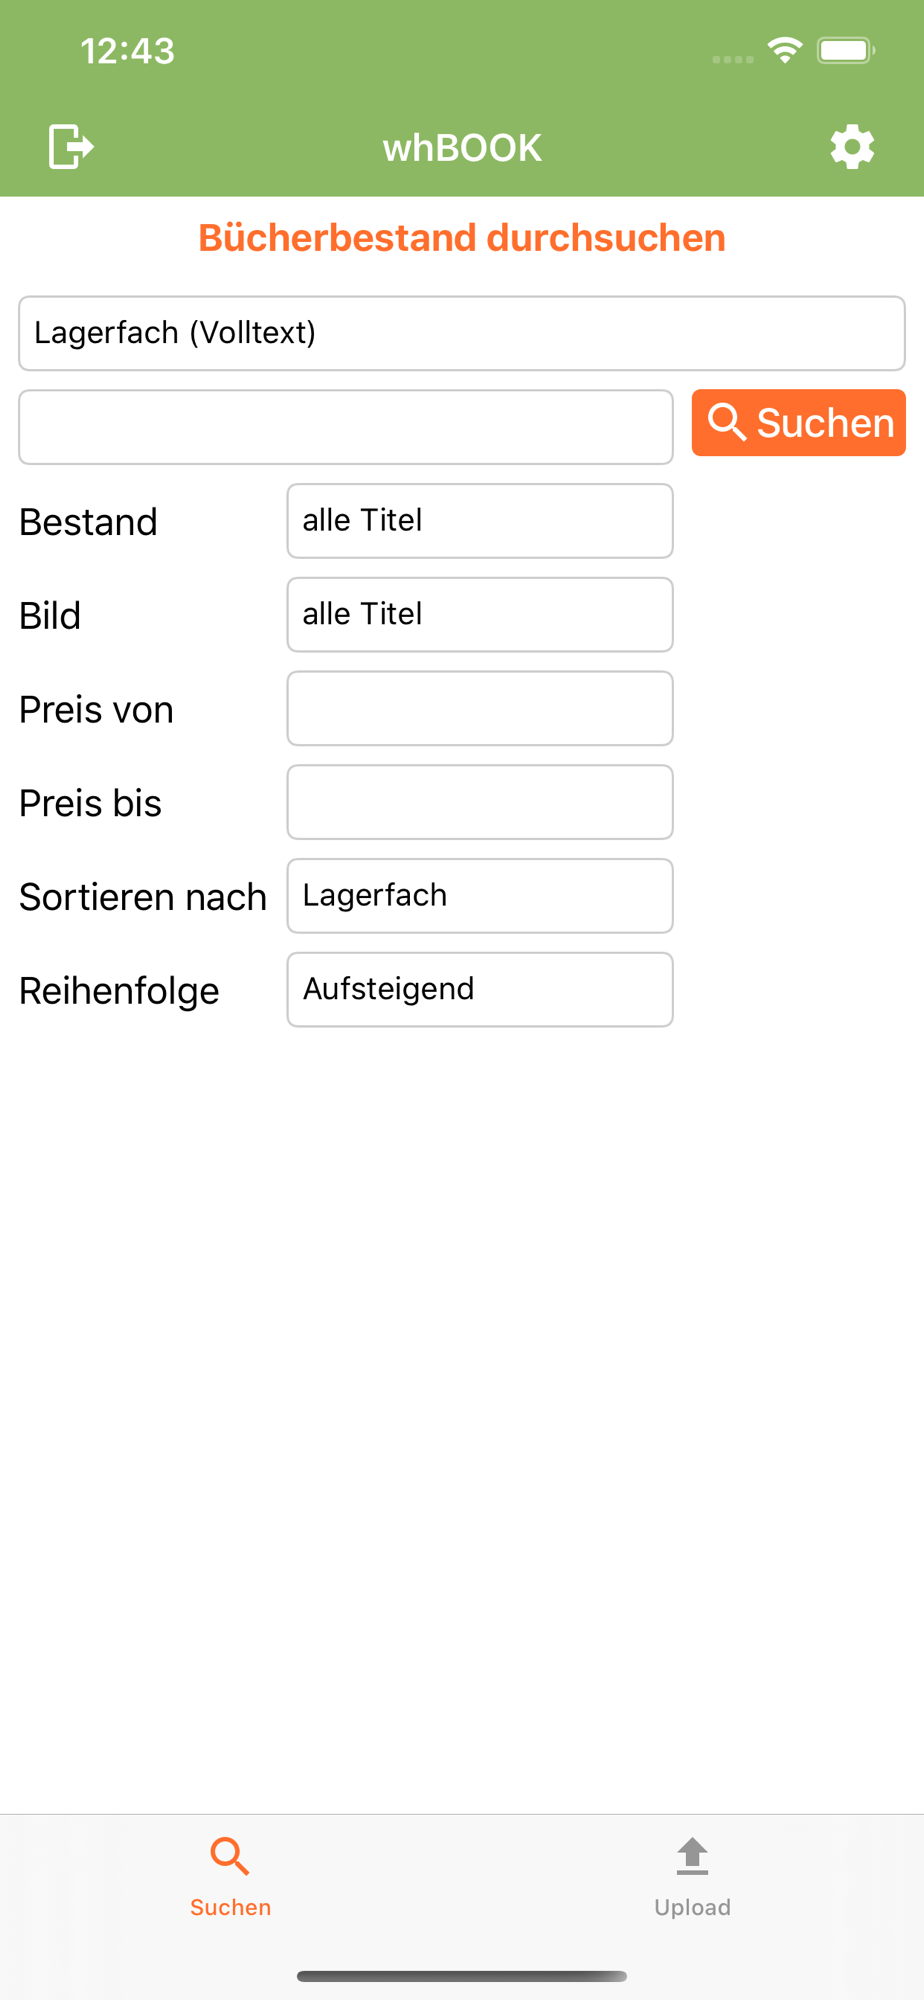Tap the logout icon in header
924x2000 pixels.
(71, 147)
